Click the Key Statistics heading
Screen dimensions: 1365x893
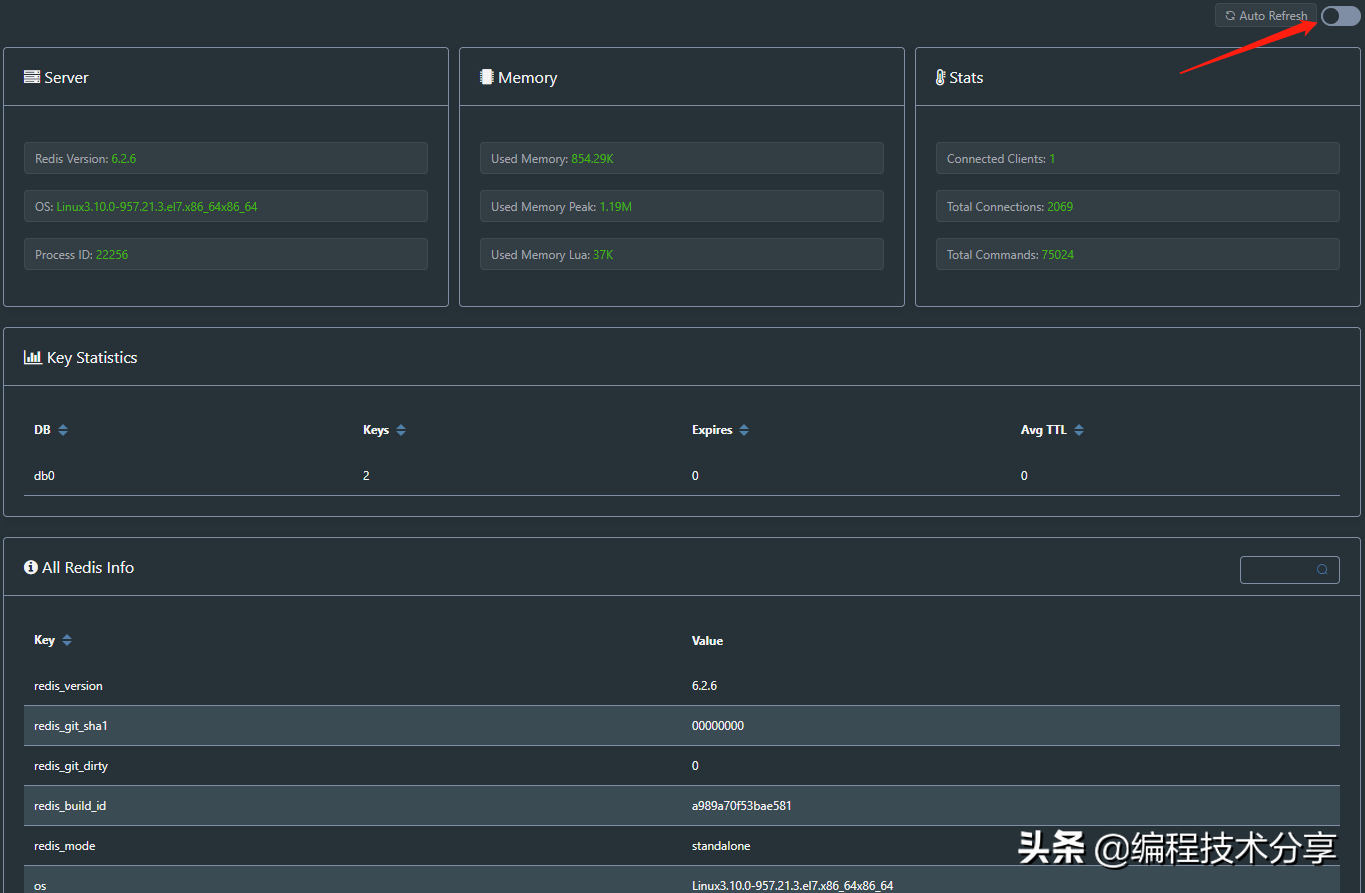point(92,357)
